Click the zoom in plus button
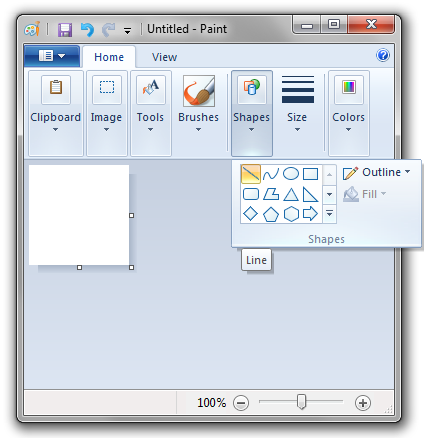This screenshot has height=438, width=433. pos(363,403)
